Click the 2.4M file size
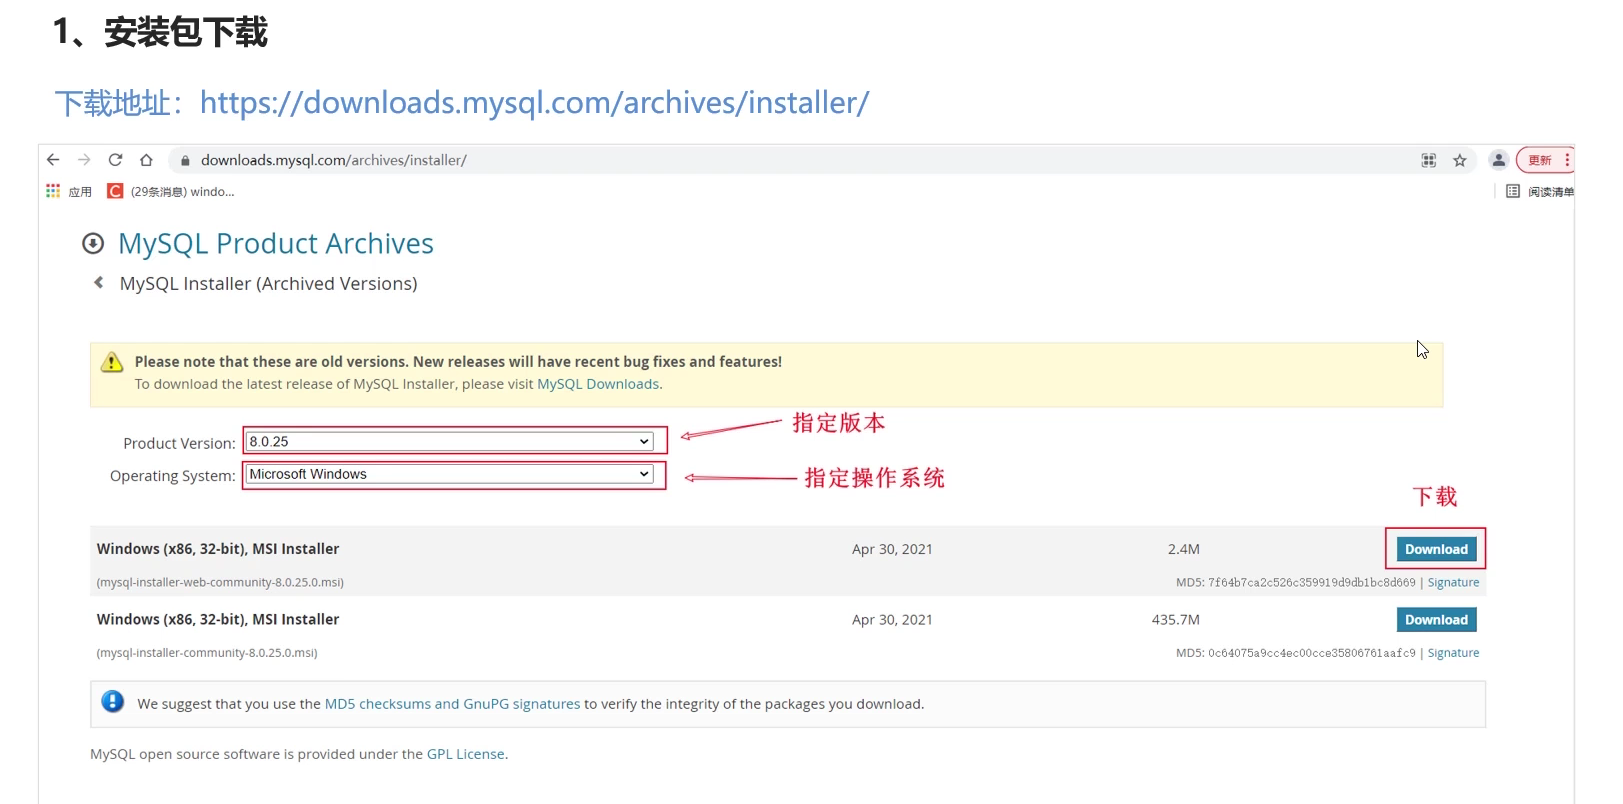This screenshot has width=1623, height=804. coord(1183,549)
